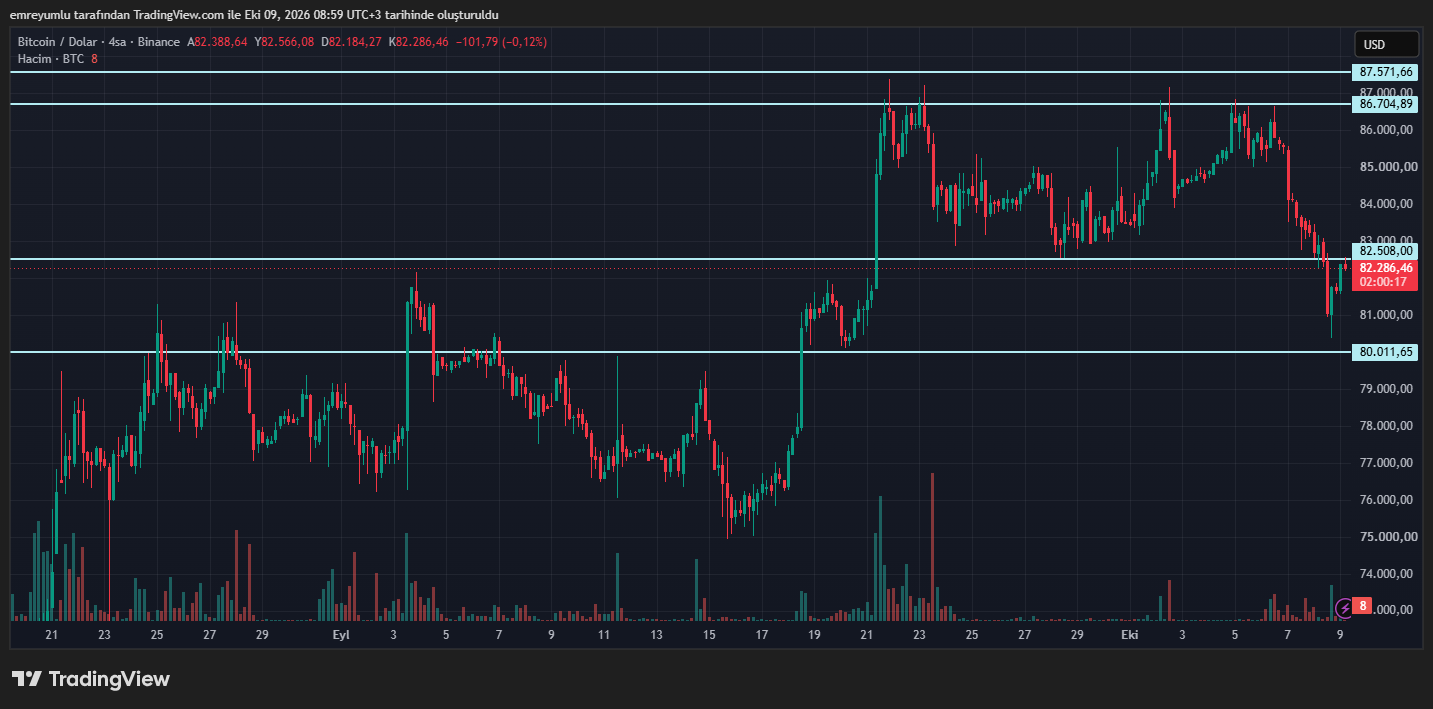Select the 82.508,00 price line label
Image resolution: width=1433 pixels, height=709 pixels.
pyautogui.click(x=1385, y=250)
